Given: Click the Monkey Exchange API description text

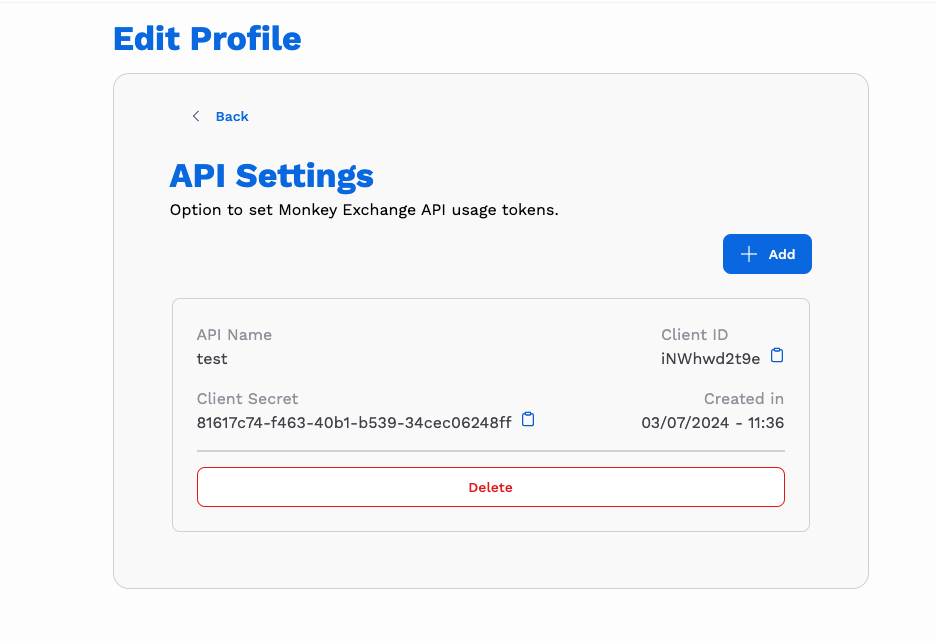Looking at the screenshot, I should coord(363,210).
